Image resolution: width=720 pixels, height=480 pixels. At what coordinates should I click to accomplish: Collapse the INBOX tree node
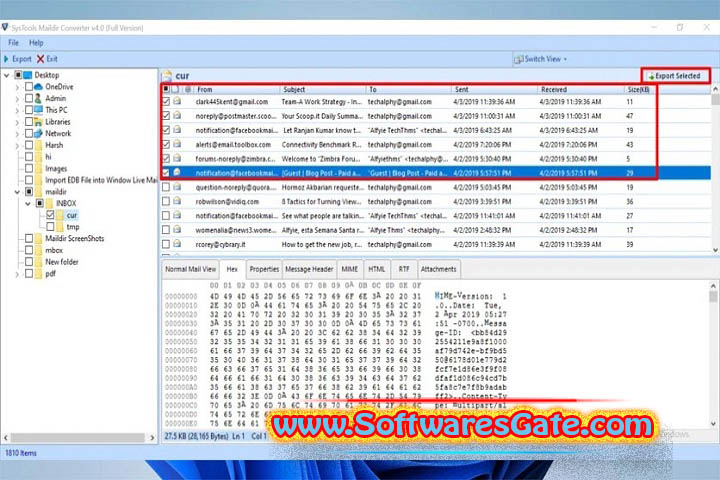pyautogui.click(x=28, y=203)
